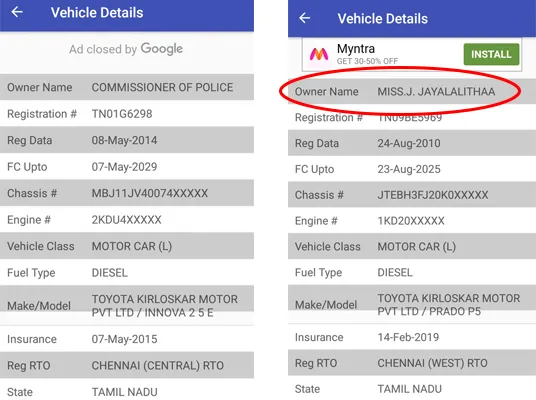The height and width of the screenshot is (400, 536).
Task: Select owner name COMMISSIONER OF POLICE row
Action: 127,87
